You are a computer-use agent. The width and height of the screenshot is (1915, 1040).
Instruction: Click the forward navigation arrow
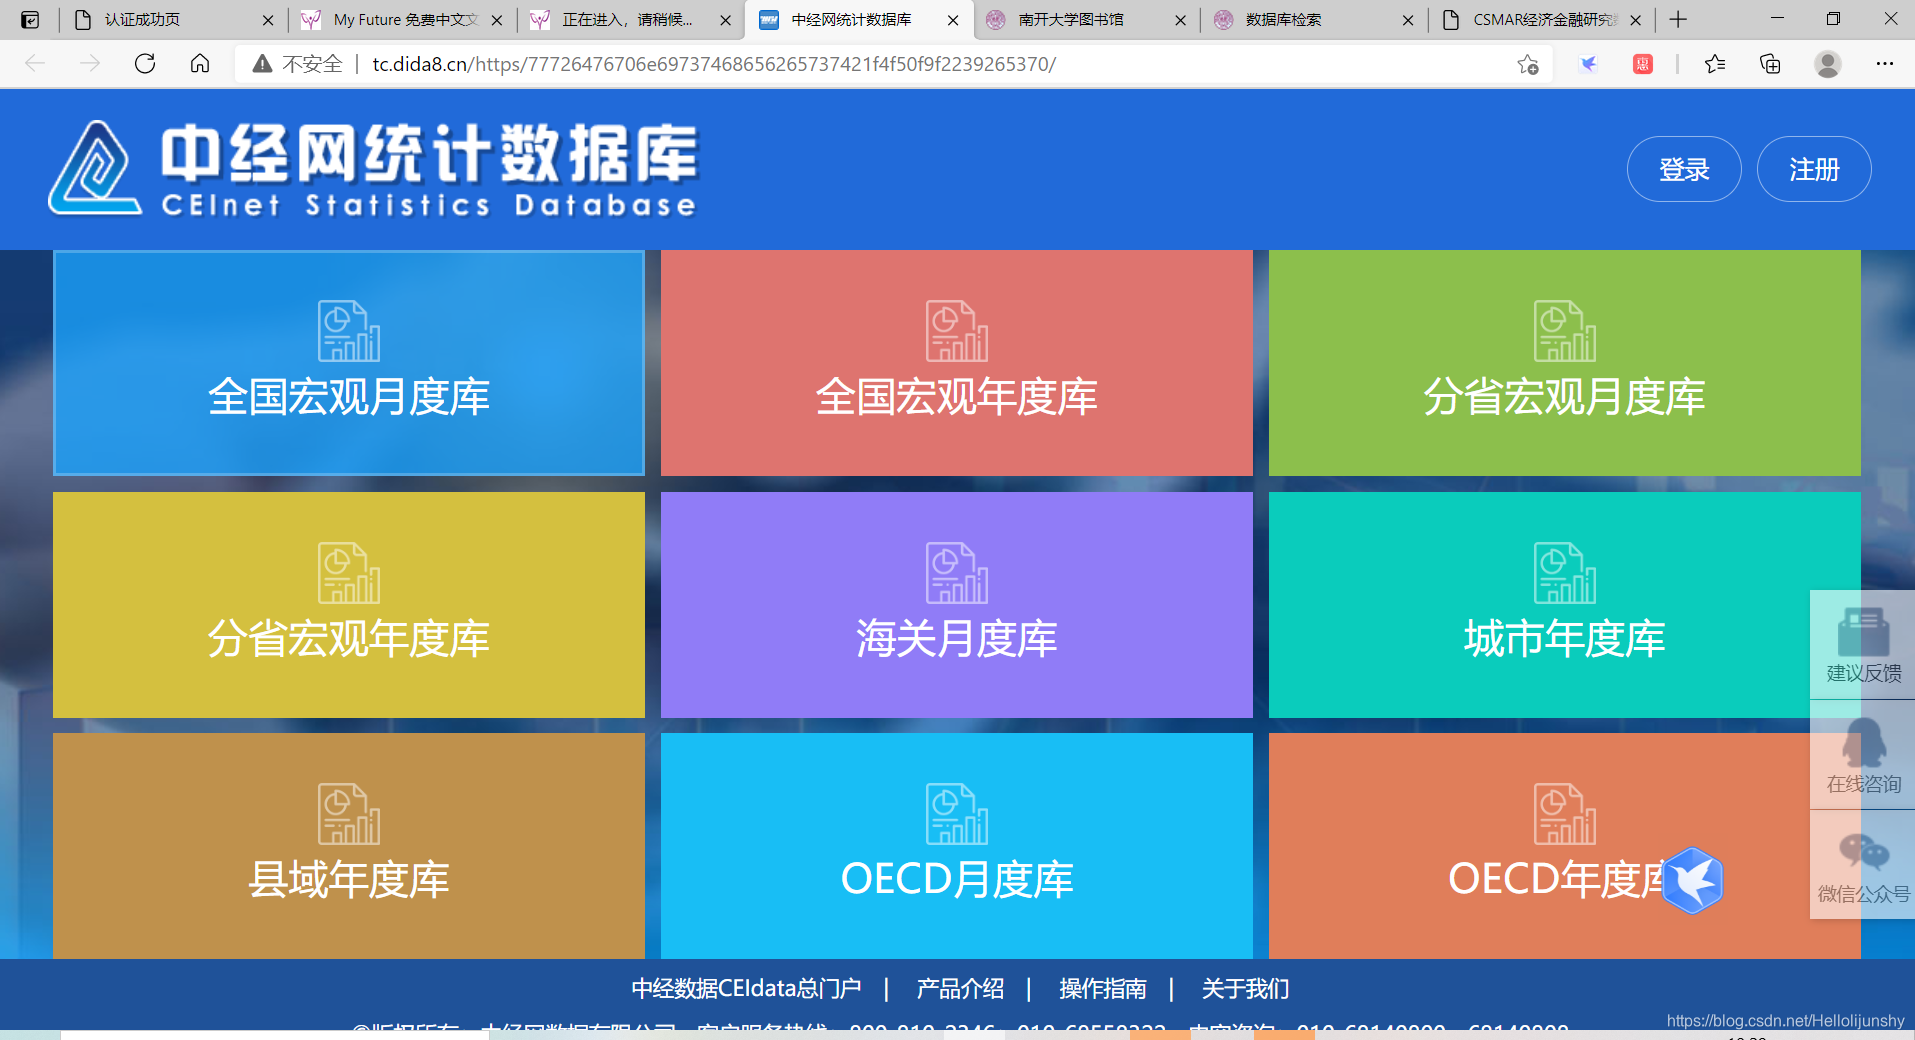[x=90, y=64]
